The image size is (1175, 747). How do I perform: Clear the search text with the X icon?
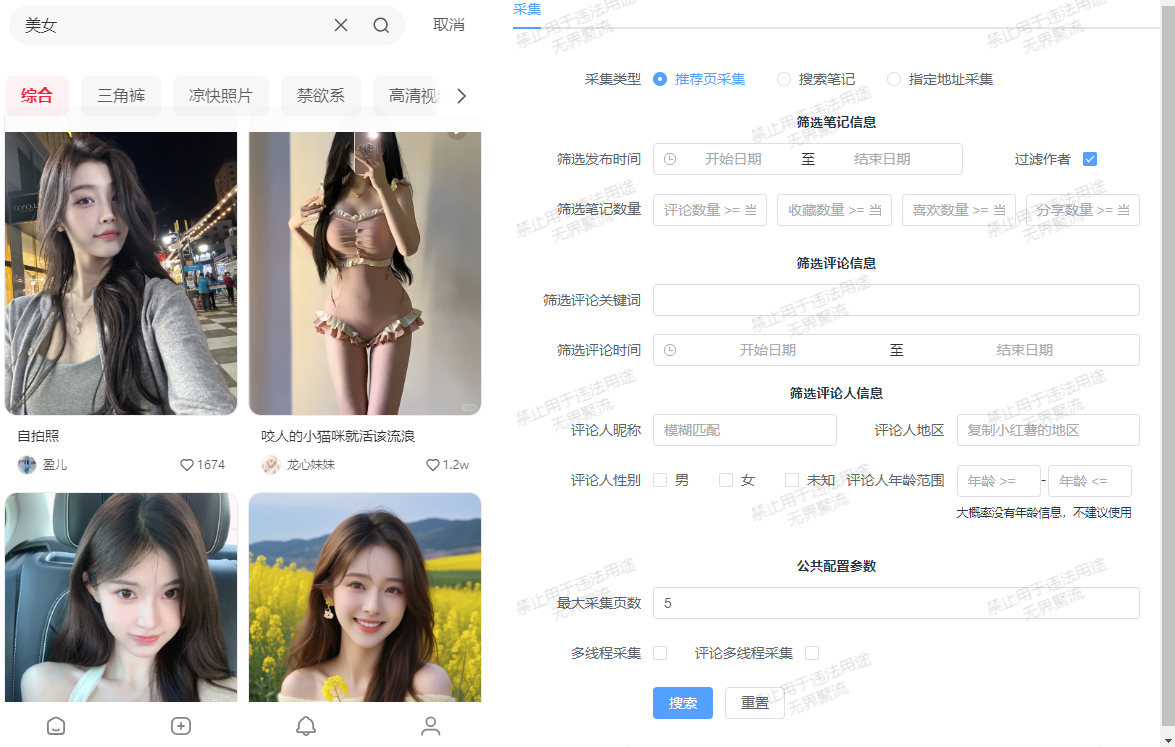(341, 25)
